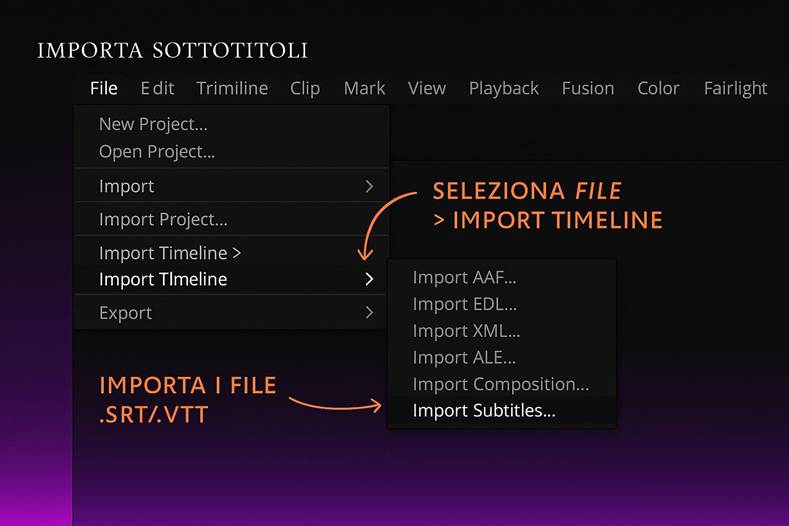Screen dimensions: 789x526
Task: Open the Color menu
Action: click(x=658, y=88)
